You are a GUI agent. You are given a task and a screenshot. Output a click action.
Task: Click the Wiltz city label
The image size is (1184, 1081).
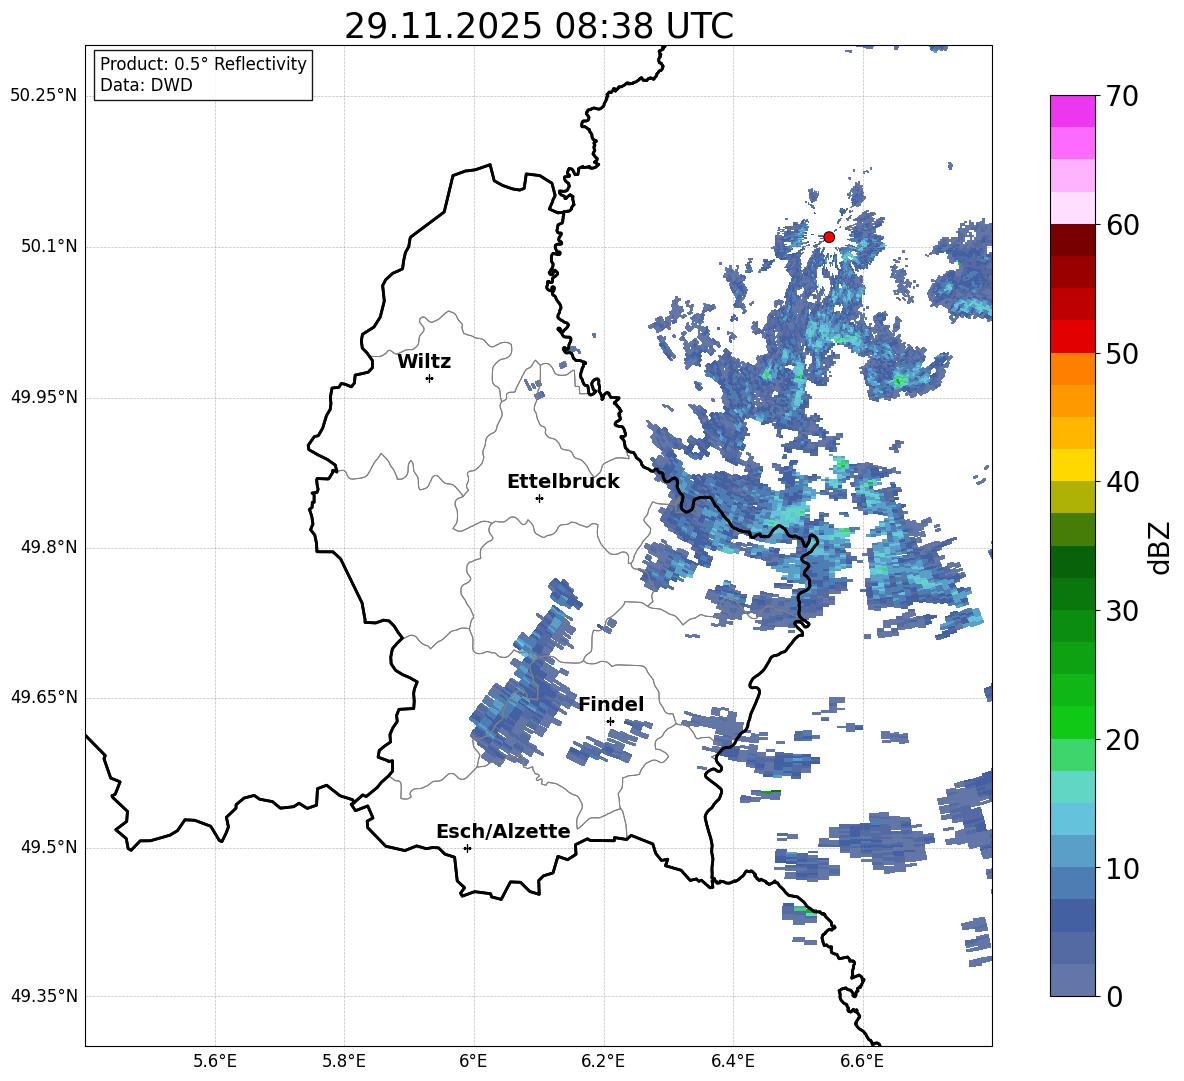424,362
